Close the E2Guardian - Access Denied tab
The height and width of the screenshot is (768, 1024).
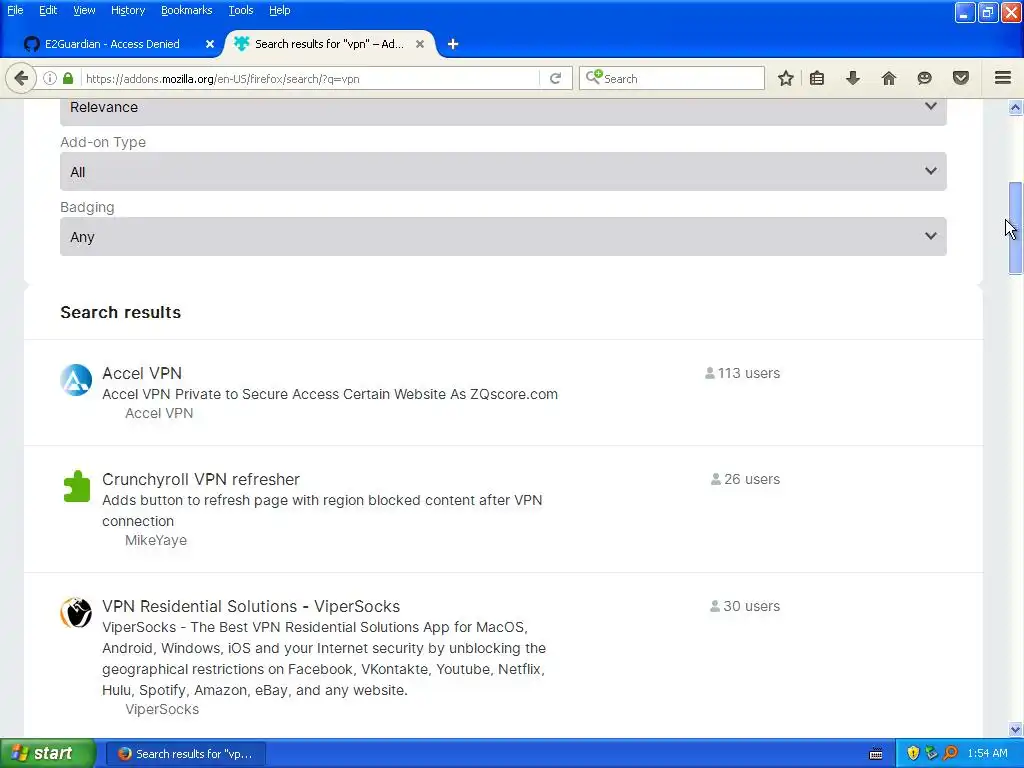[x=210, y=44]
